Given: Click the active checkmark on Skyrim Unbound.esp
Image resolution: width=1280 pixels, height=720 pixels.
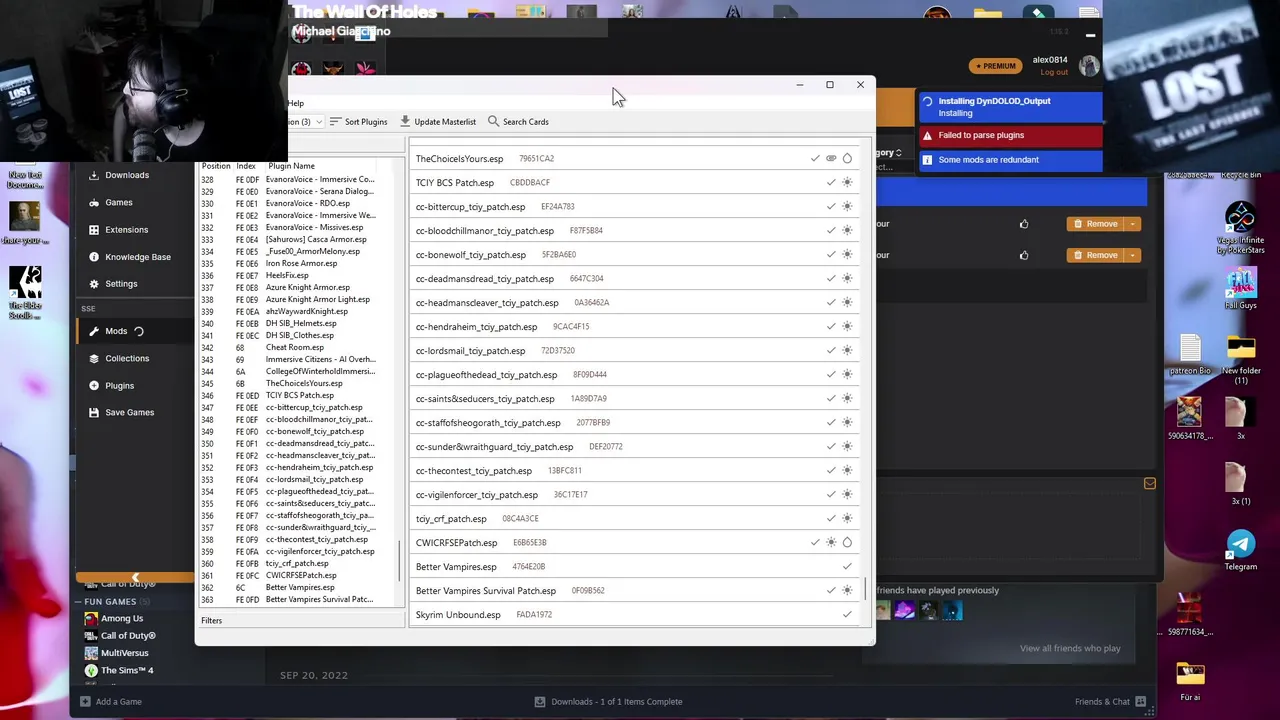Looking at the screenshot, I should pyautogui.click(x=847, y=614).
